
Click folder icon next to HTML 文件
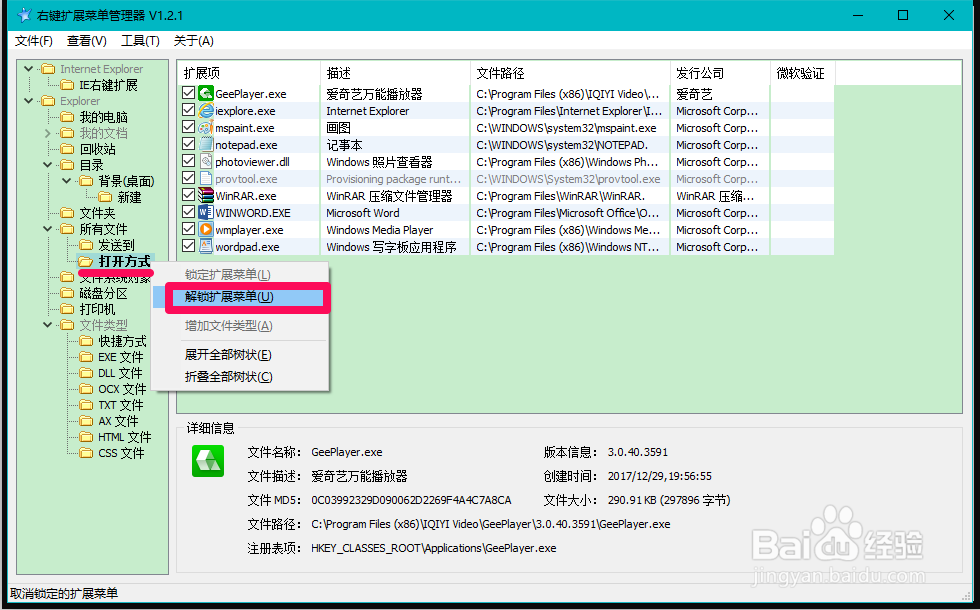tap(86, 437)
